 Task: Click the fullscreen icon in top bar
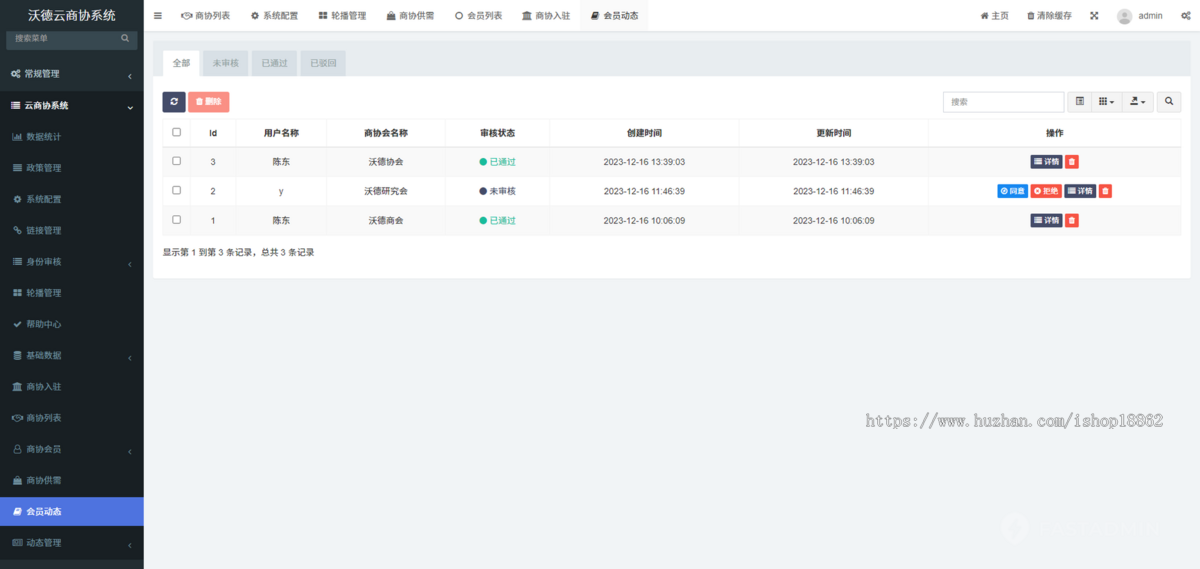(1094, 16)
